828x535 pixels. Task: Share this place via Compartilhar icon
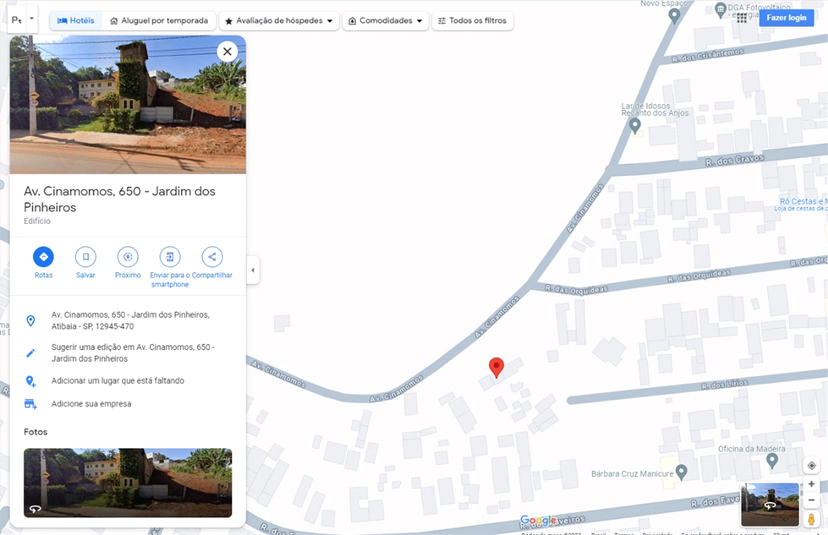pyautogui.click(x=212, y=257)
